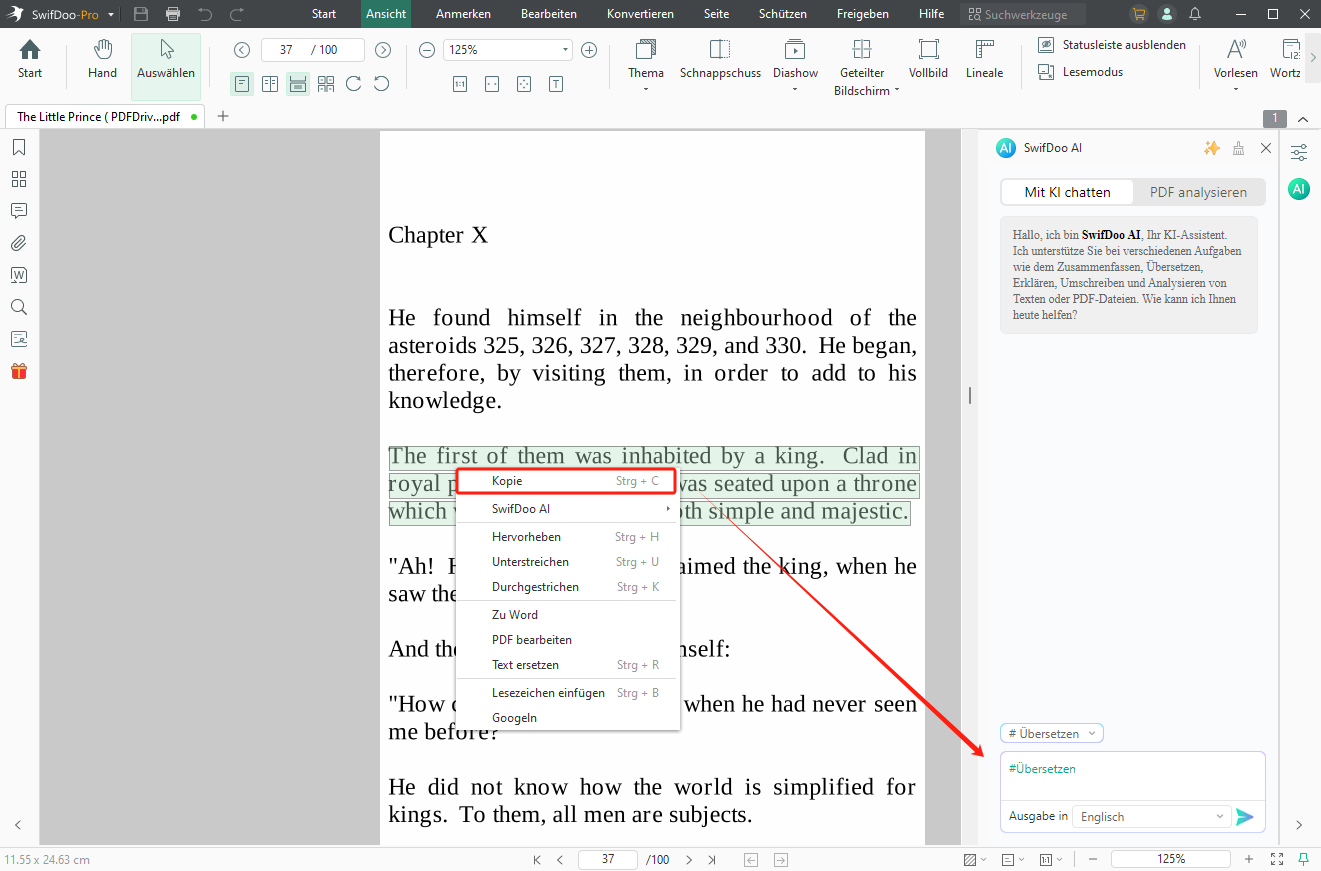The image size is (1321, 871).
Task: Go to previous page using ribbon arrow
Action: (242, 50)
